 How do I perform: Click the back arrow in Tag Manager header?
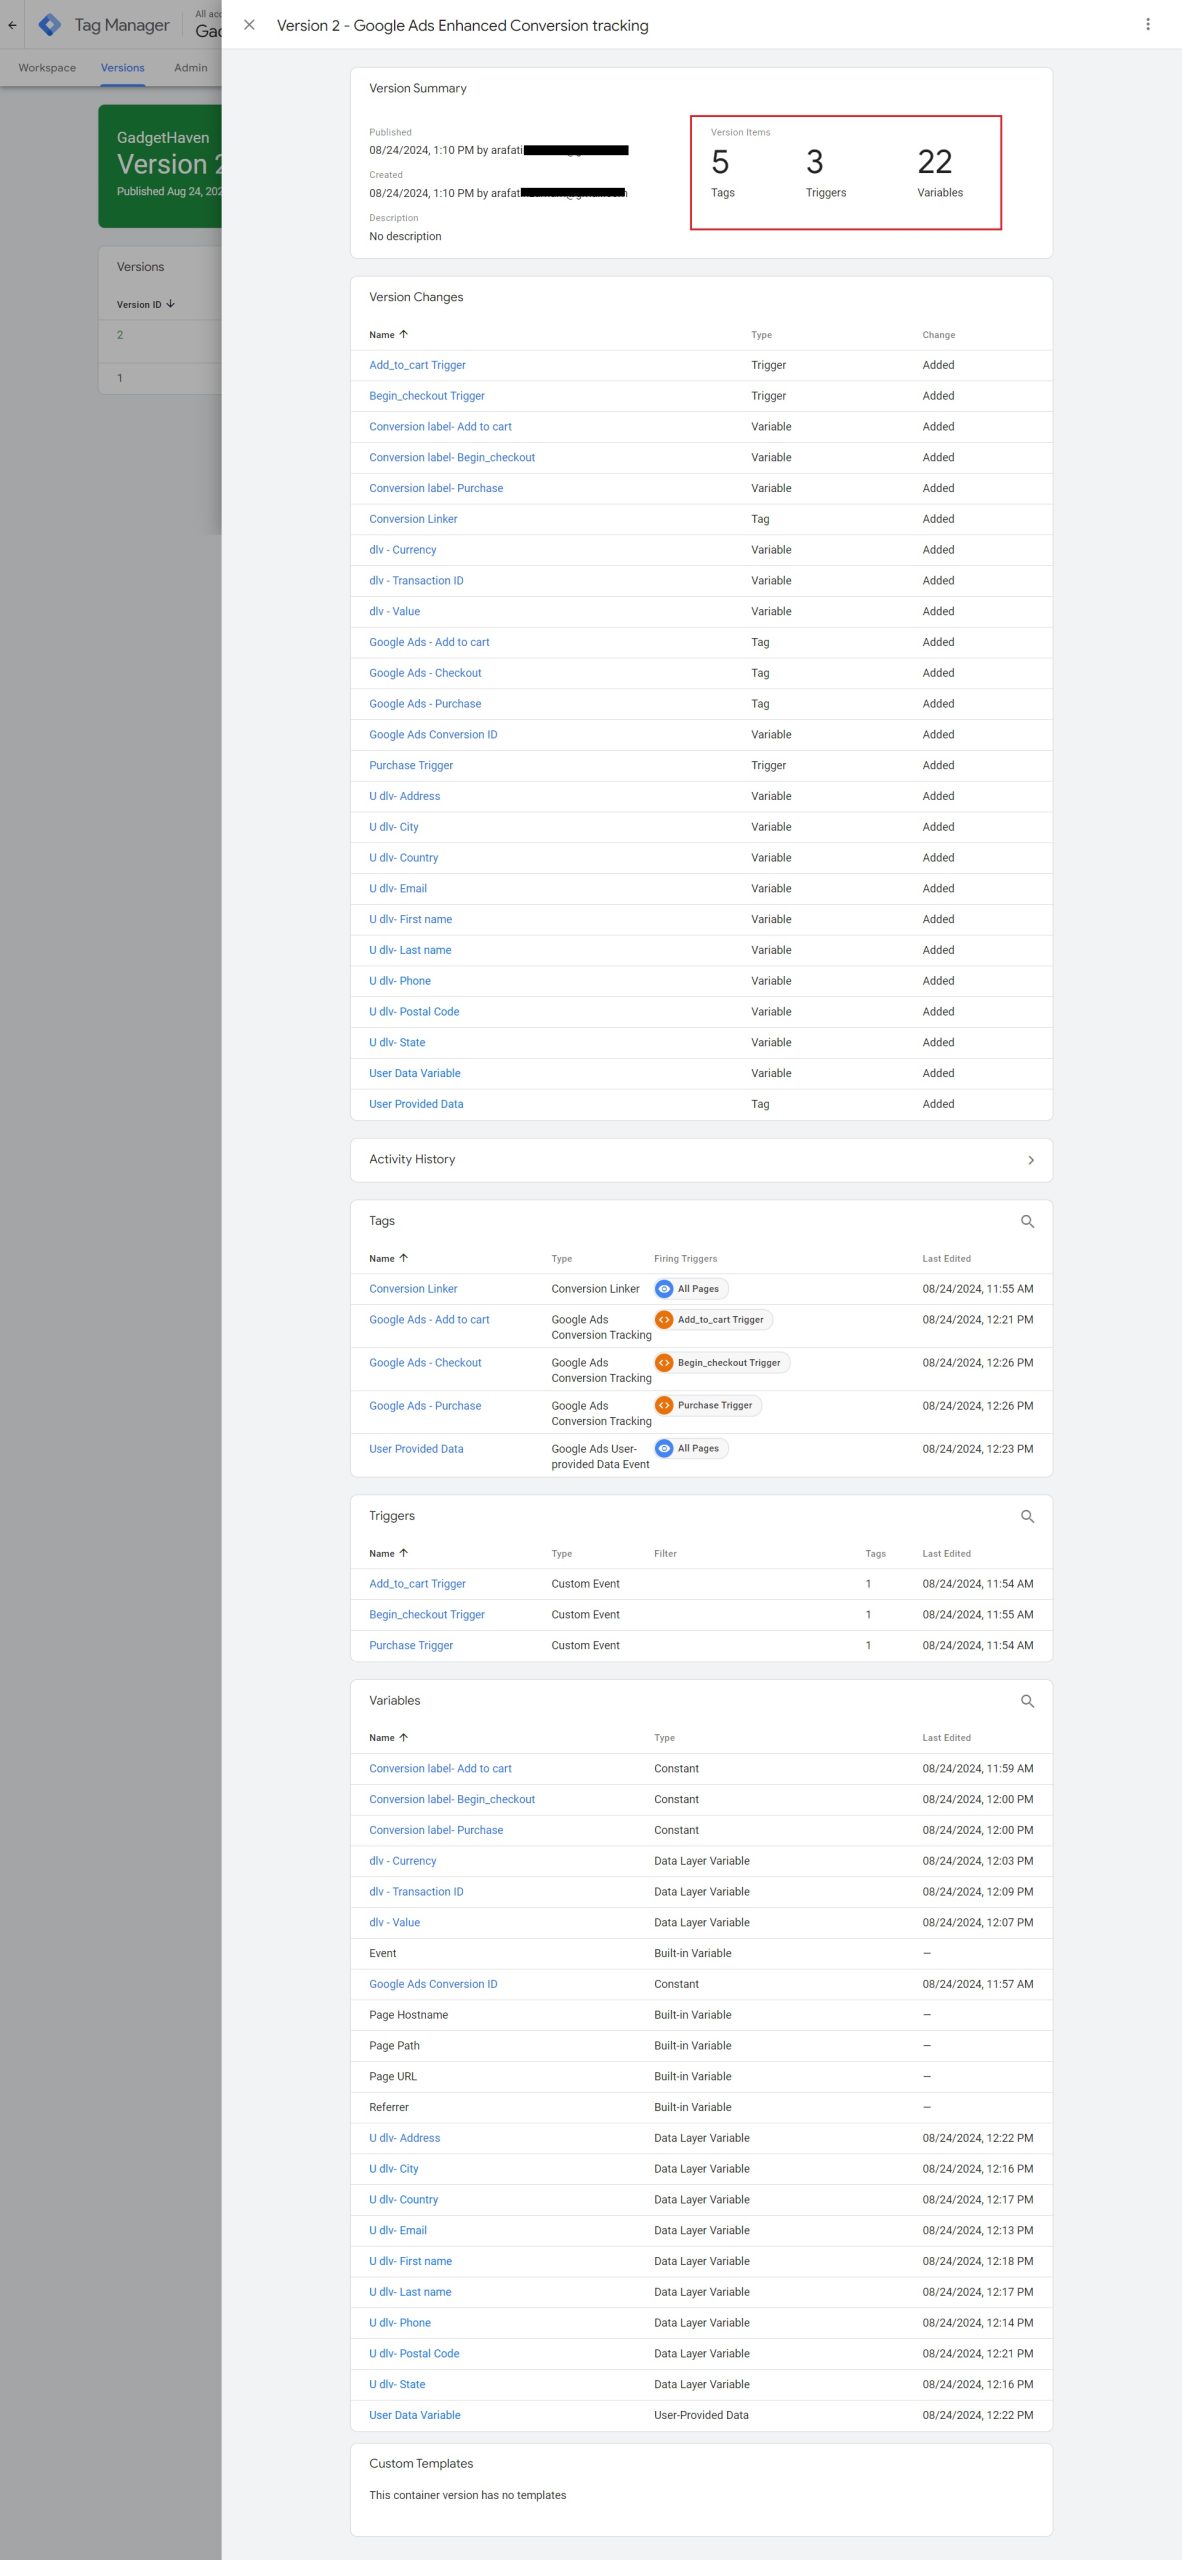[12, 25]
